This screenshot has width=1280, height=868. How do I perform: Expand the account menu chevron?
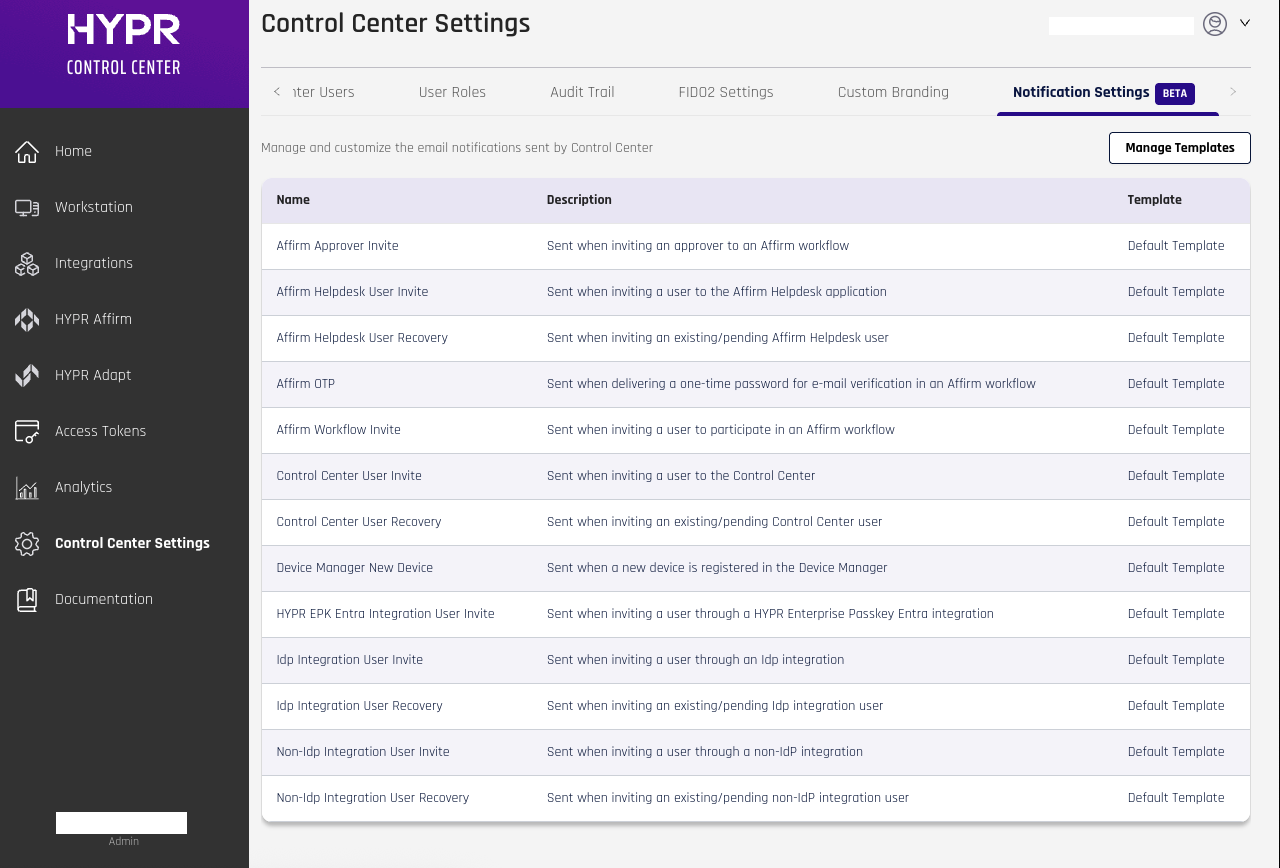coord(1245,23)
